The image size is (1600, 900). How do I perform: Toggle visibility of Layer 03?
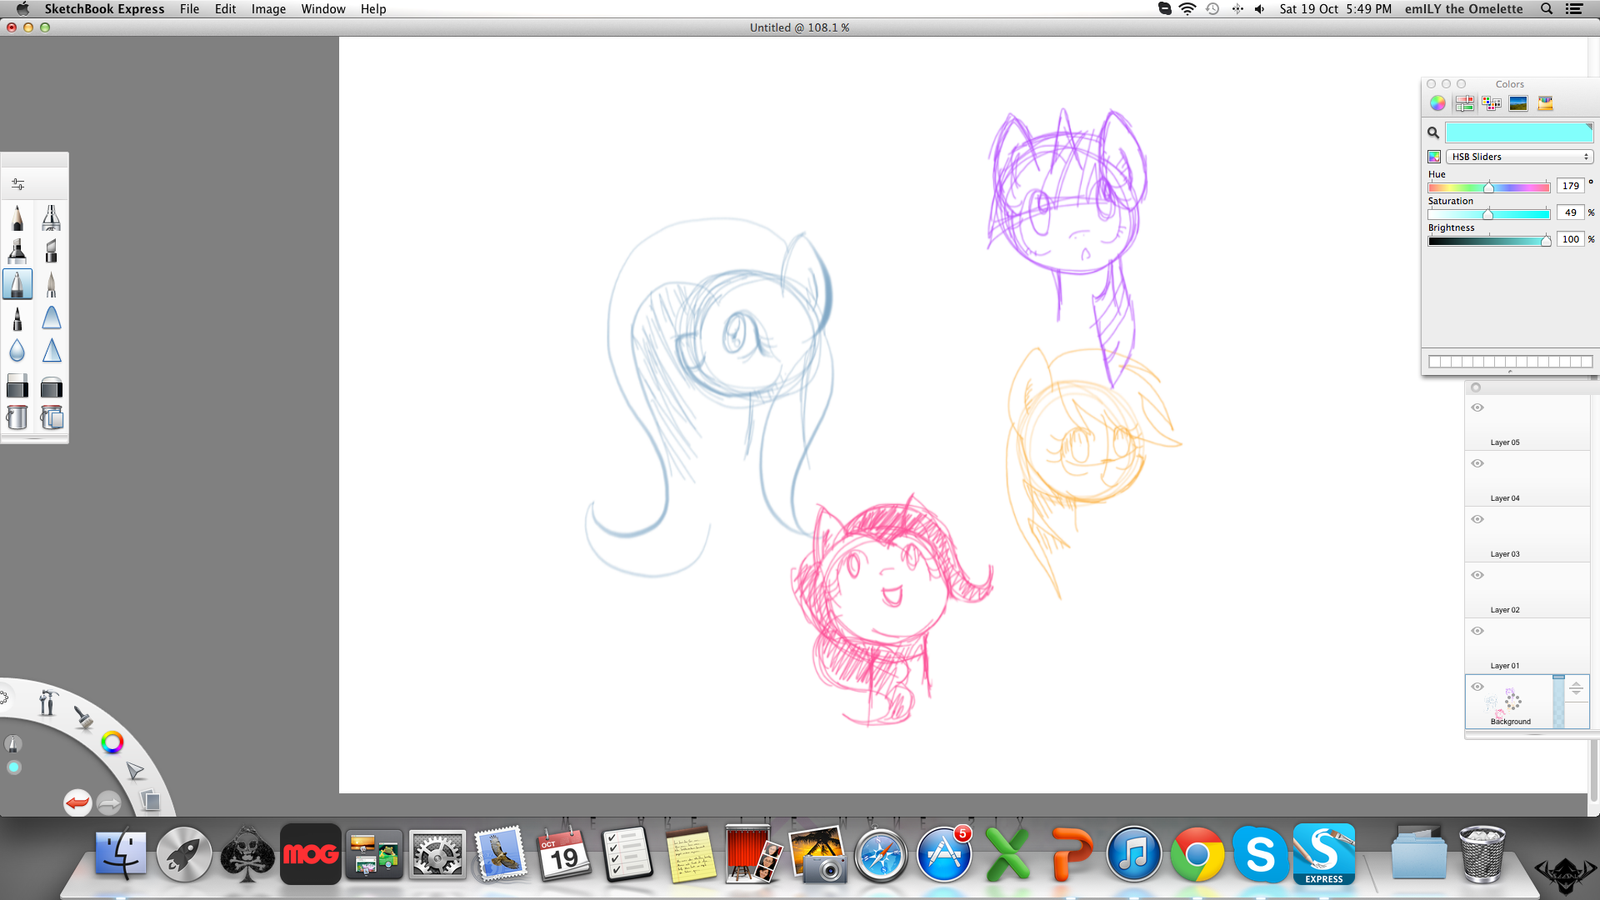1477,520
